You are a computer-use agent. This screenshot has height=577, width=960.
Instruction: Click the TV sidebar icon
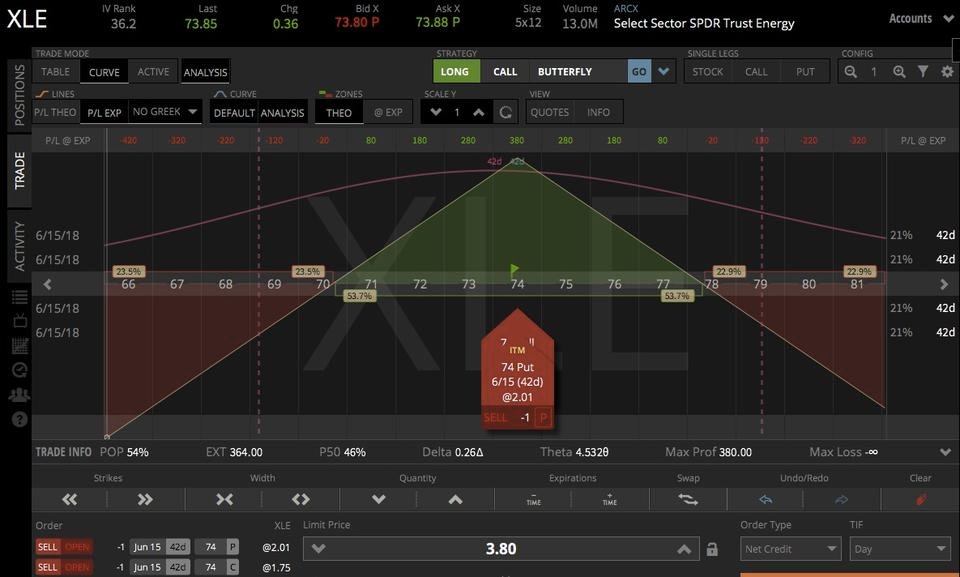tap(19, 320)
